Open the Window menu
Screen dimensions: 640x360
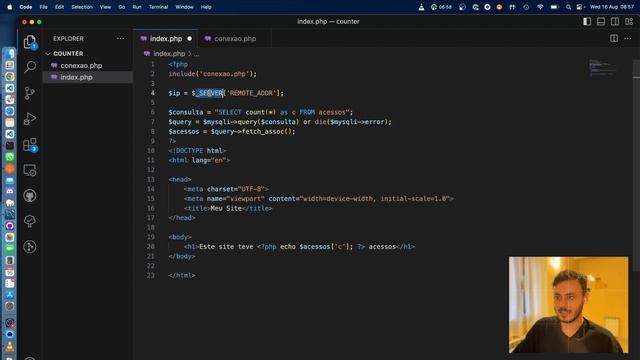point(184,7)
